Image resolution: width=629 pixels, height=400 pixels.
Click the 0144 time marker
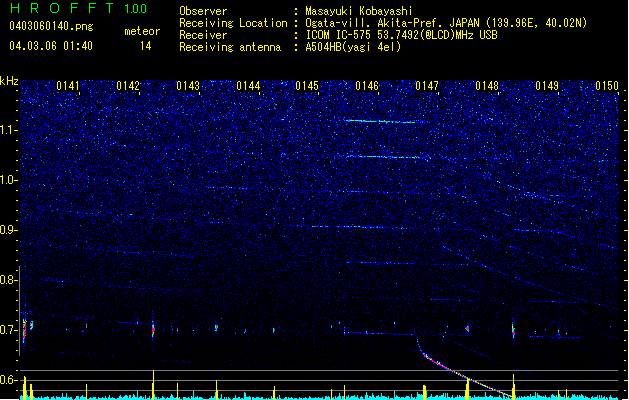pyautogui.click(x=248, y=86)
